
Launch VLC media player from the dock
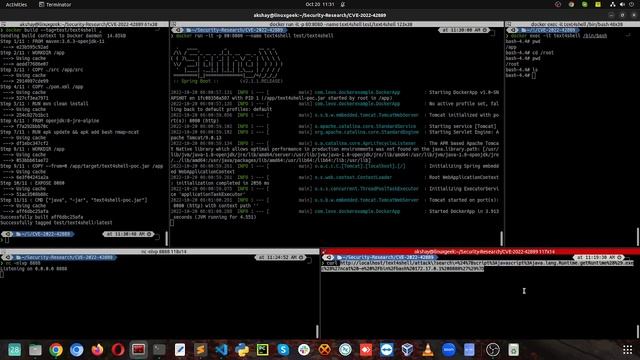(x=428, y=350)
